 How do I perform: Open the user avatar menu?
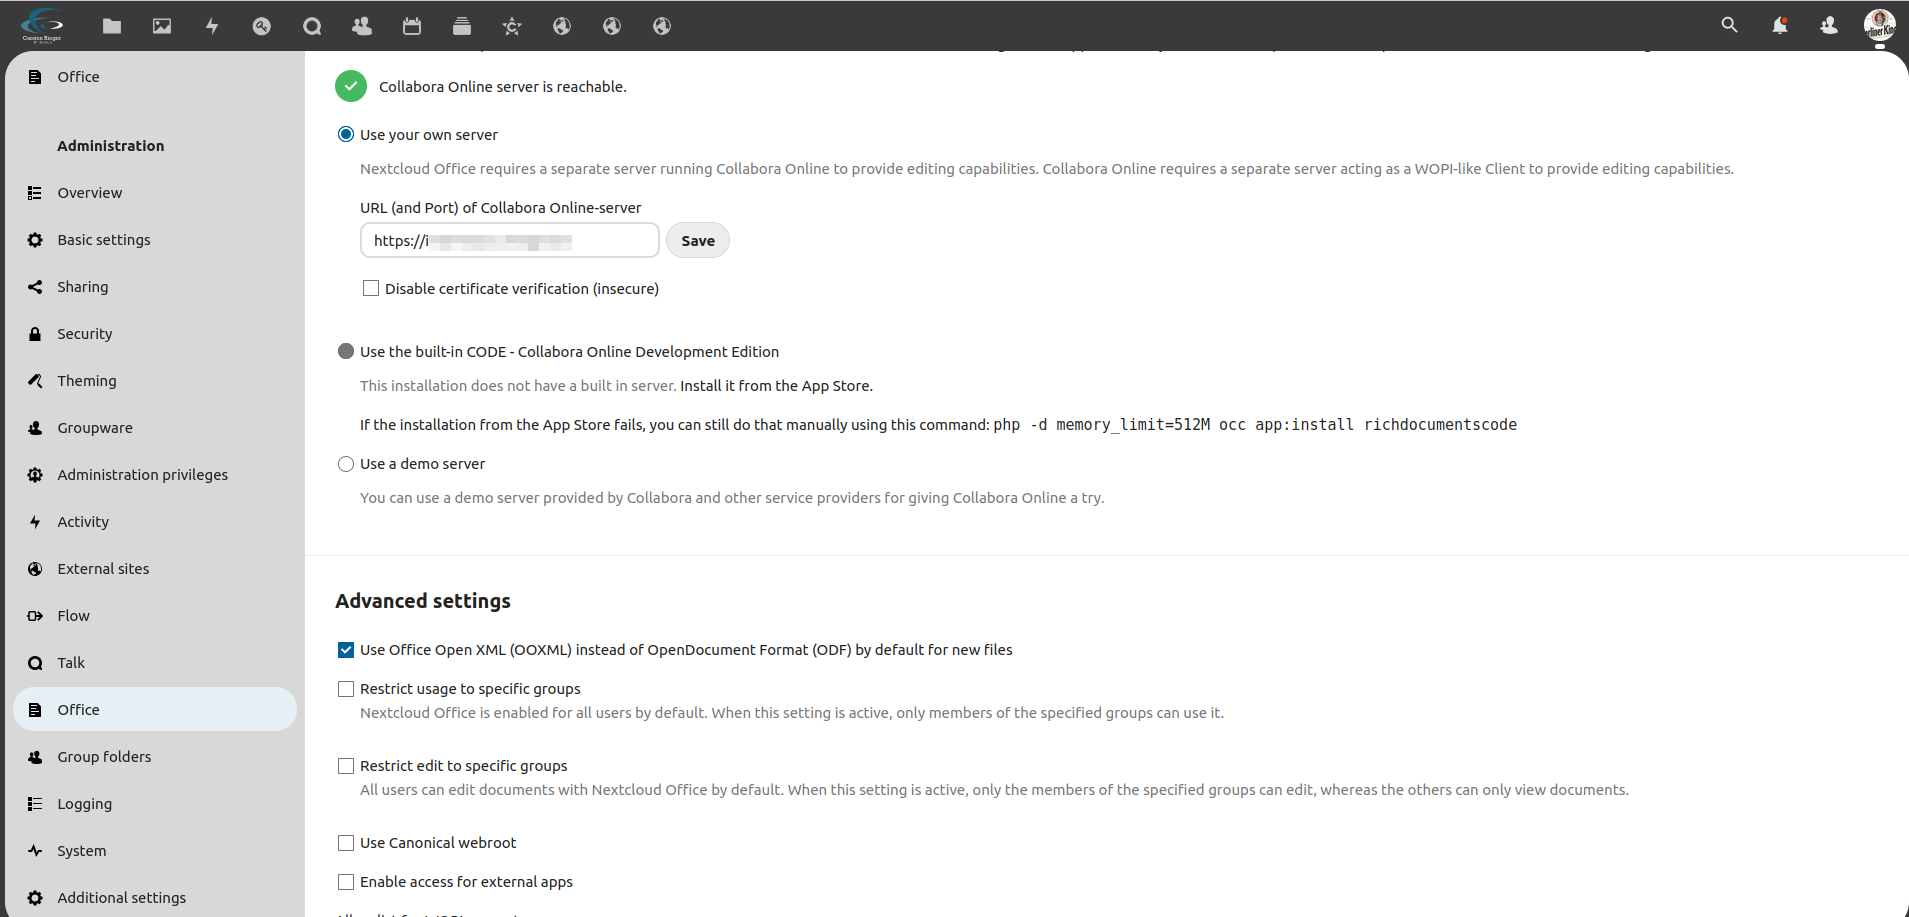[x=1880, y=25]
